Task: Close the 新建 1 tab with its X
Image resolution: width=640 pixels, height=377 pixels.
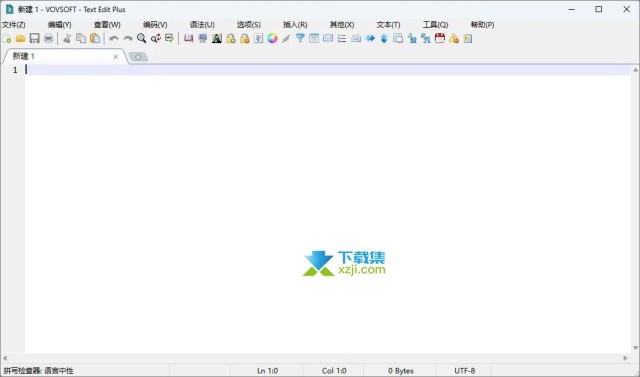Action: (116, 57)
